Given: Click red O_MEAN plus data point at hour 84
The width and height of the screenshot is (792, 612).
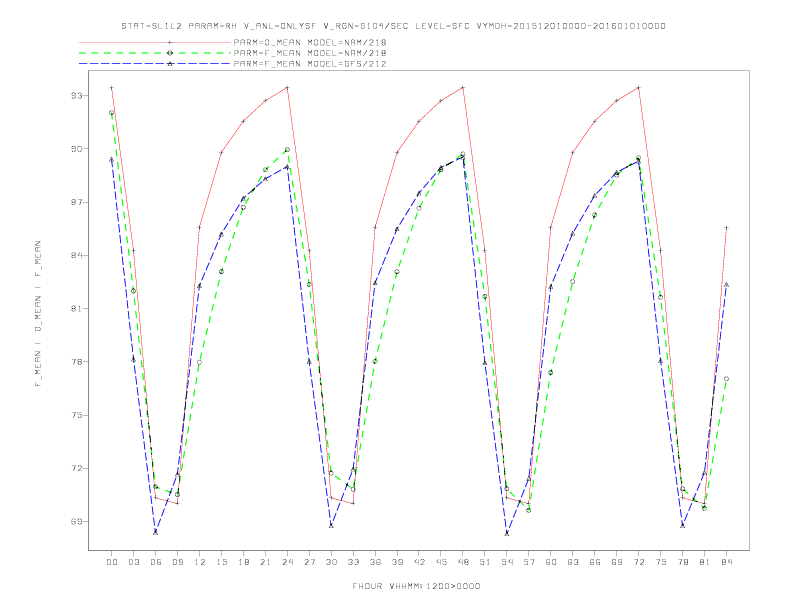Looking at the screenshot, I should pos(726,228).
